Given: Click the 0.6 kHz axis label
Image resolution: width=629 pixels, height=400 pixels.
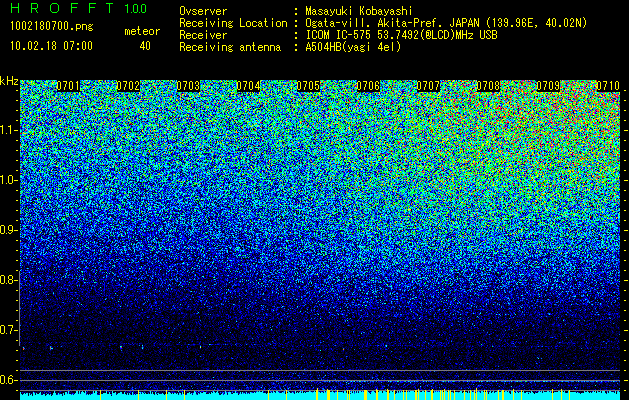Looking at the screenshot, I should click(7, 380).
